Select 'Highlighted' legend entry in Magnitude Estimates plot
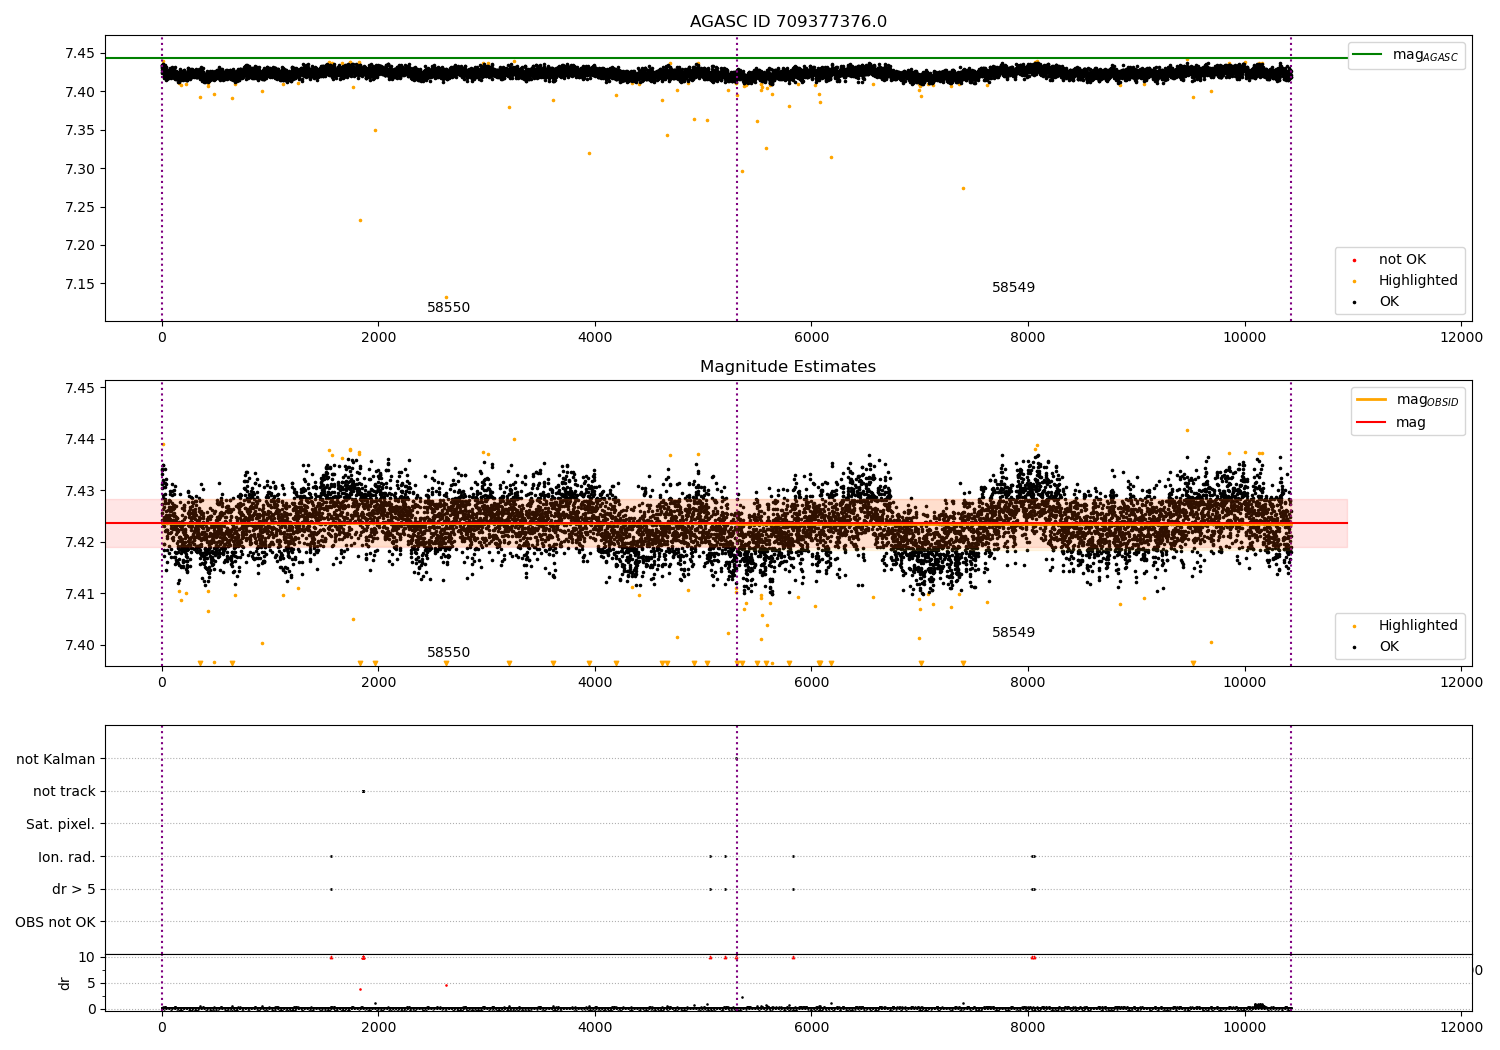Screen dimensions: 1500x1050 [x=1418, y=626]
